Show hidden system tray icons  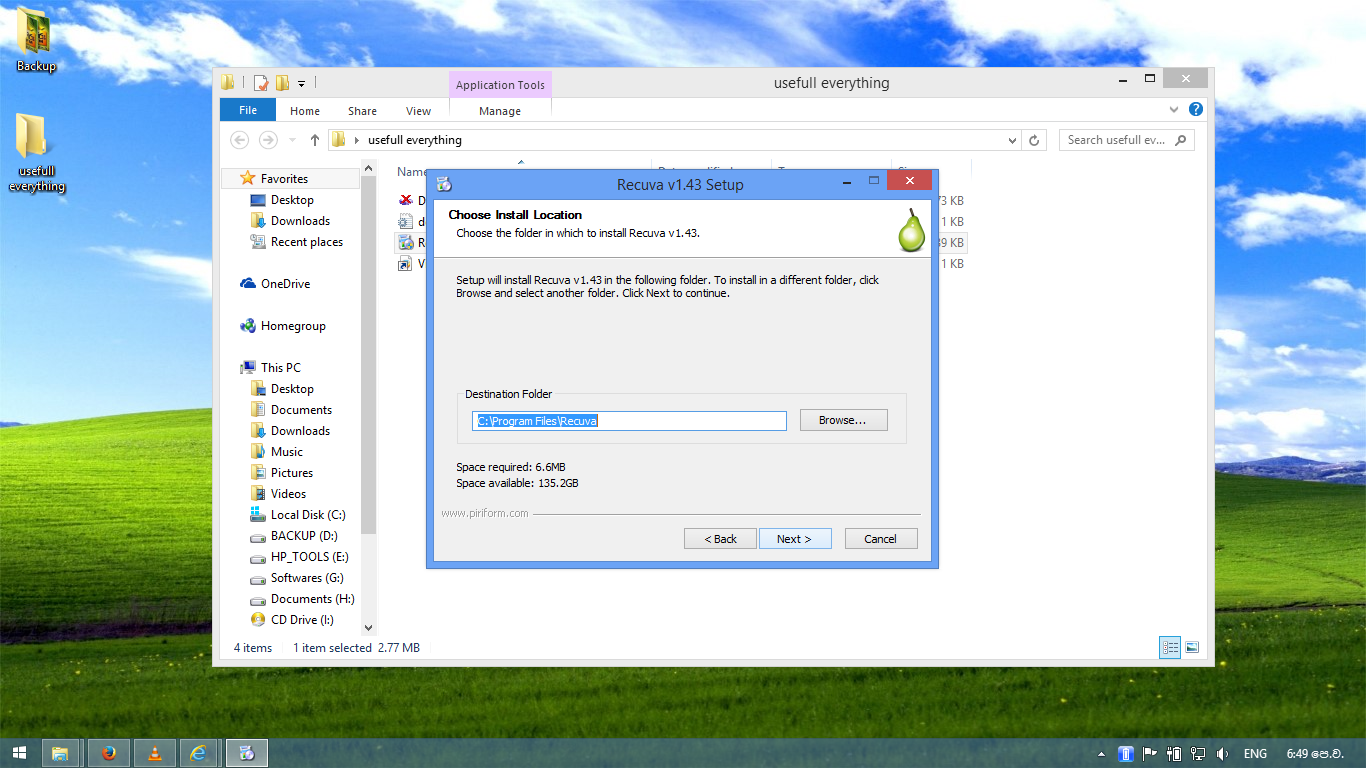pyautogui.click(x=1102, y=754)
